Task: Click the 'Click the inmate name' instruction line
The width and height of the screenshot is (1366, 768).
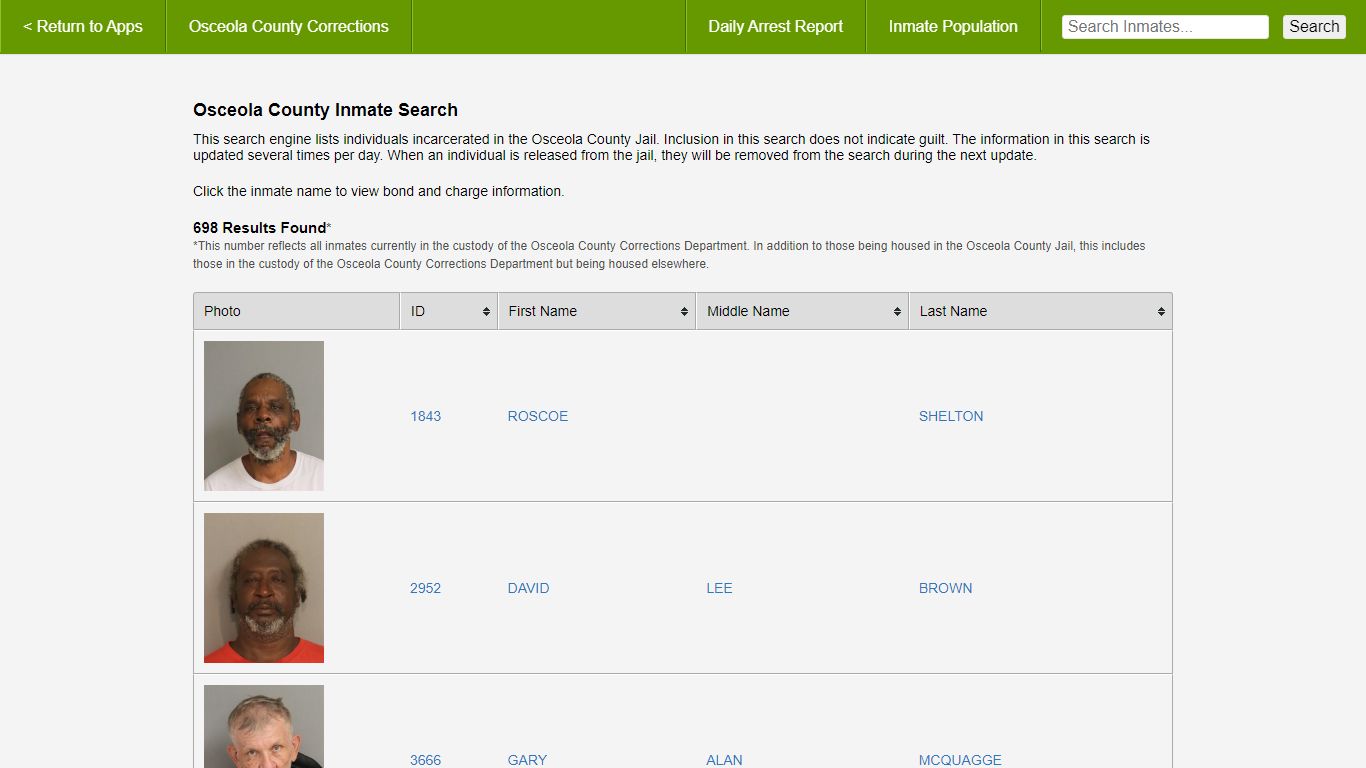Action: coord(379,191)
